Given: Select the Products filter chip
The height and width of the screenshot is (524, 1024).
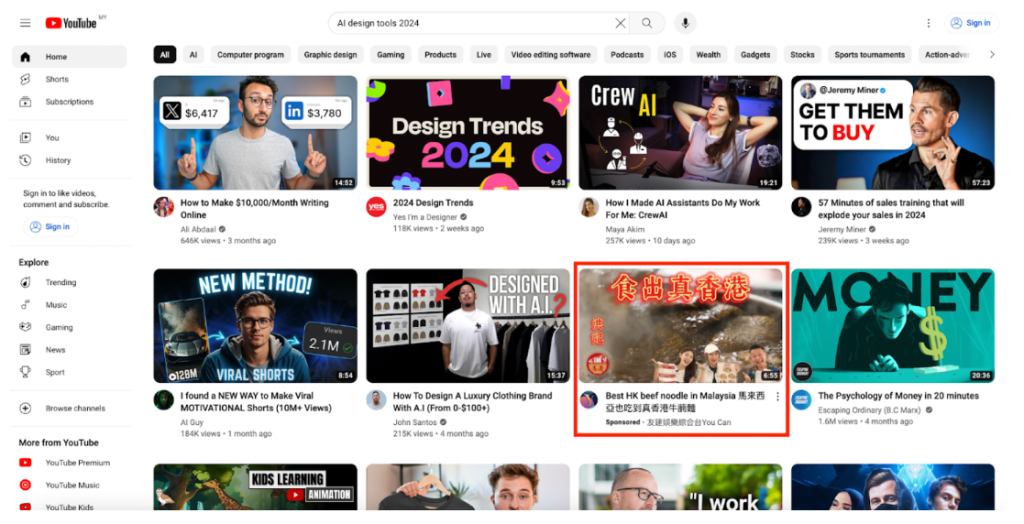Looking at the screenshot, I should [440, 55].
